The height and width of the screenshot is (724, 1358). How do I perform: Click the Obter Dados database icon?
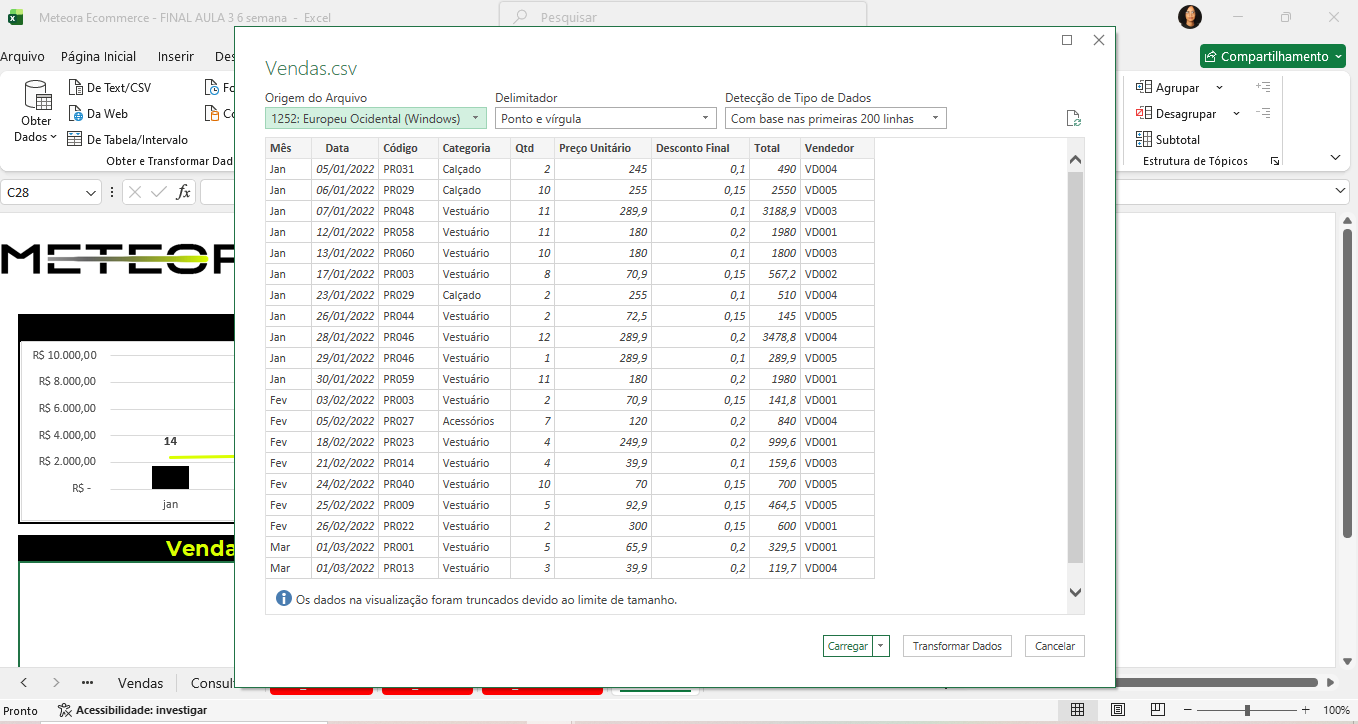pos(37,97)
